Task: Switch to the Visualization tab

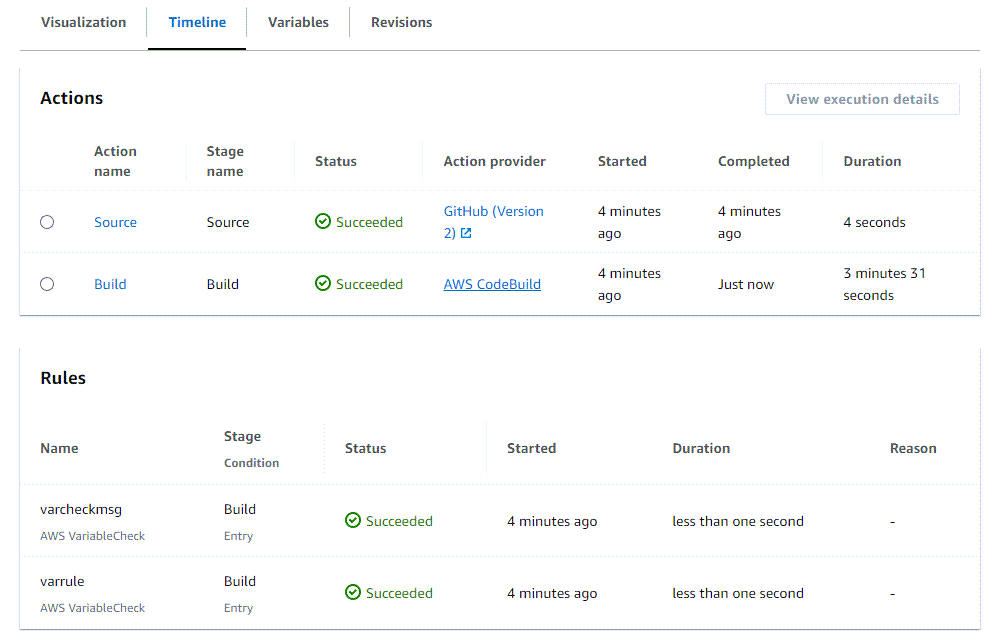Action: point(83,22)
